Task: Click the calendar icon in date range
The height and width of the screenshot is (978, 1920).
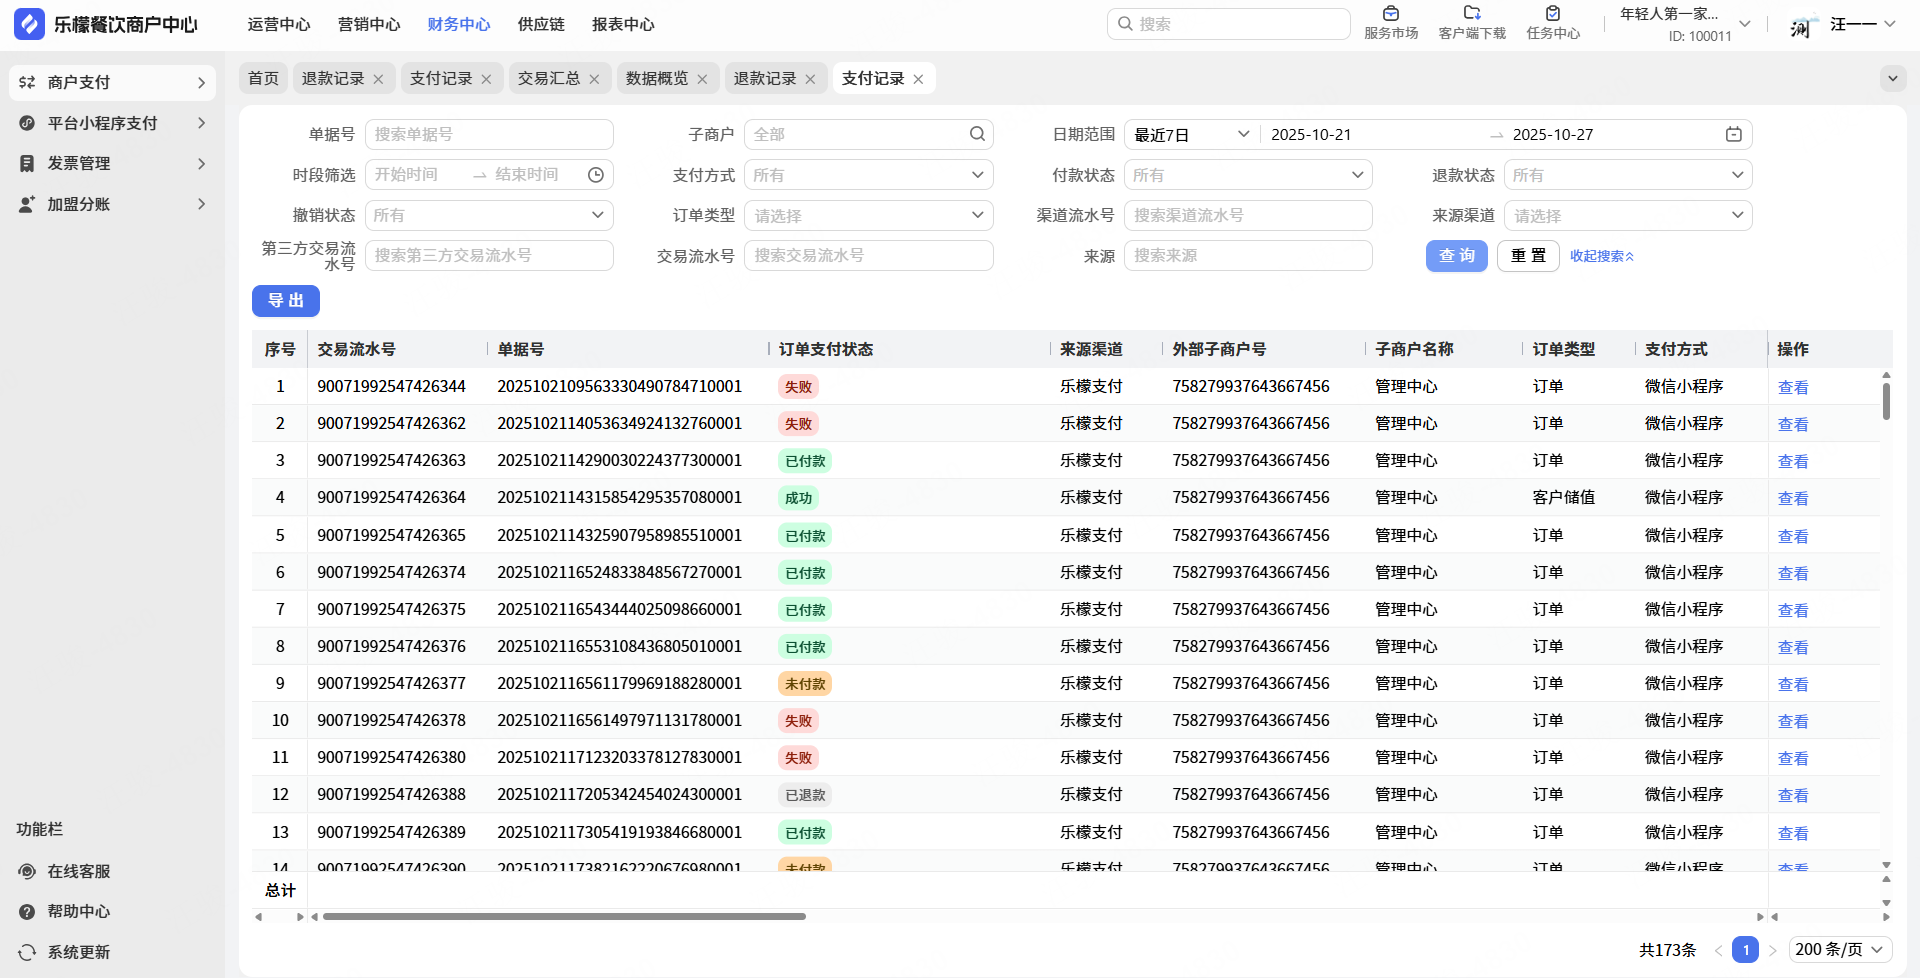Action: point(1734,135)
